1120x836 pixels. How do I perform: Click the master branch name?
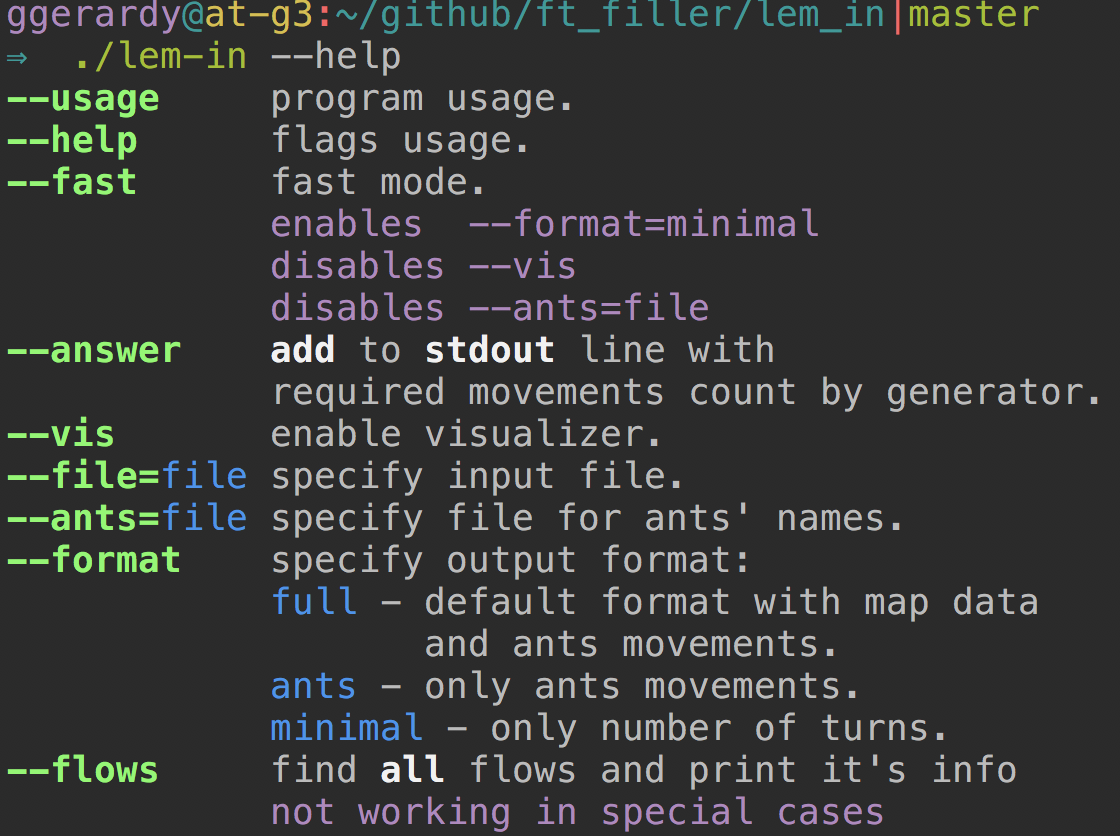(x=974, y=14)
